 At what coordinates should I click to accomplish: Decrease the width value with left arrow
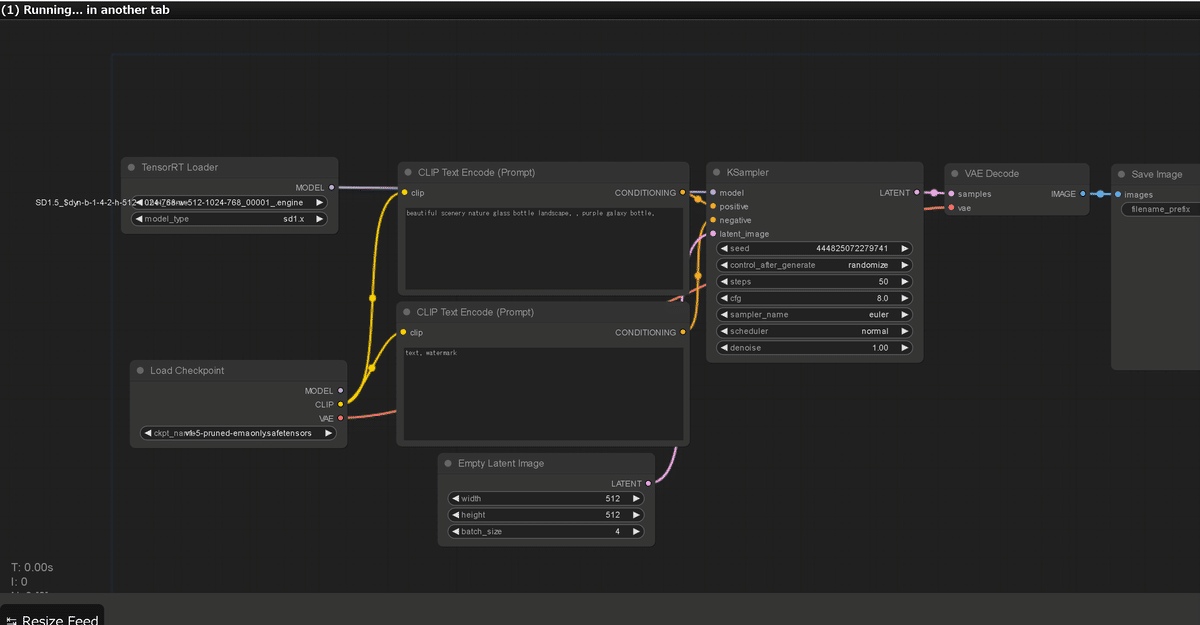(455, 498)
